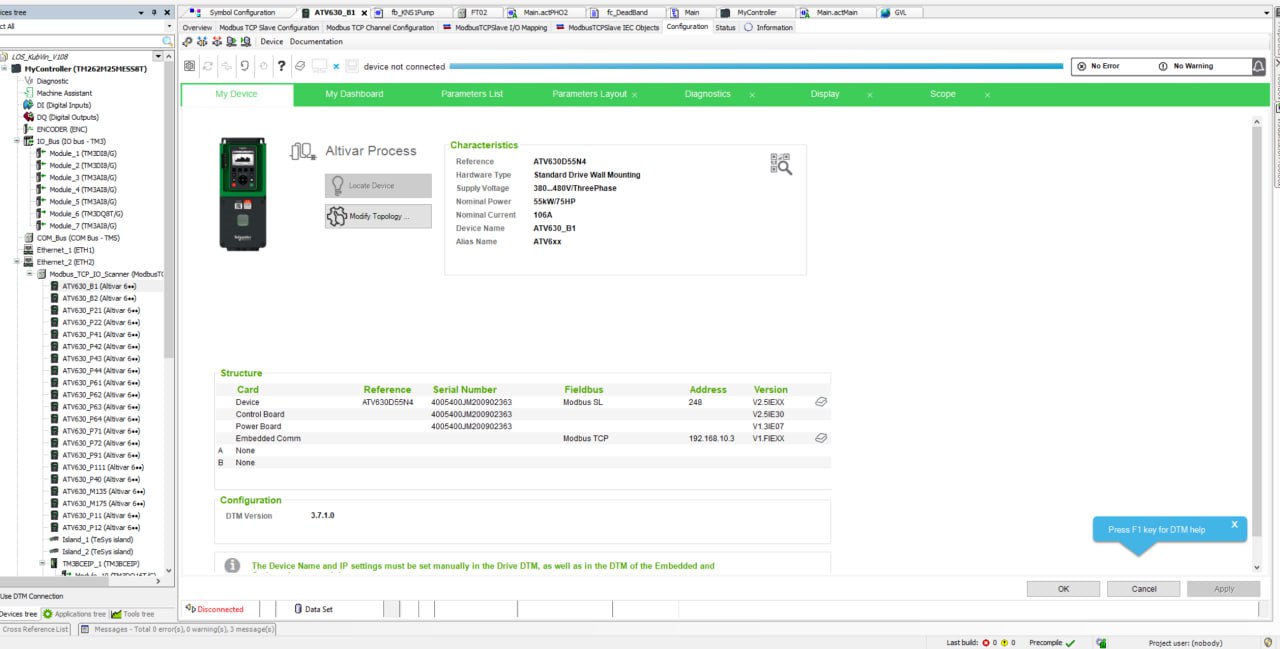Click book icon in Device structure row
The image size is (1280, 649).
pos(821,402)
